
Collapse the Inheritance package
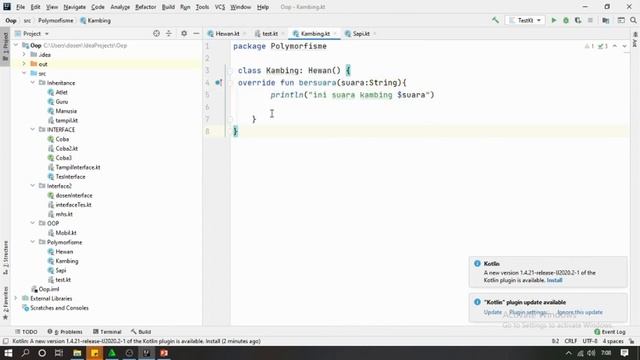(33, 82)
